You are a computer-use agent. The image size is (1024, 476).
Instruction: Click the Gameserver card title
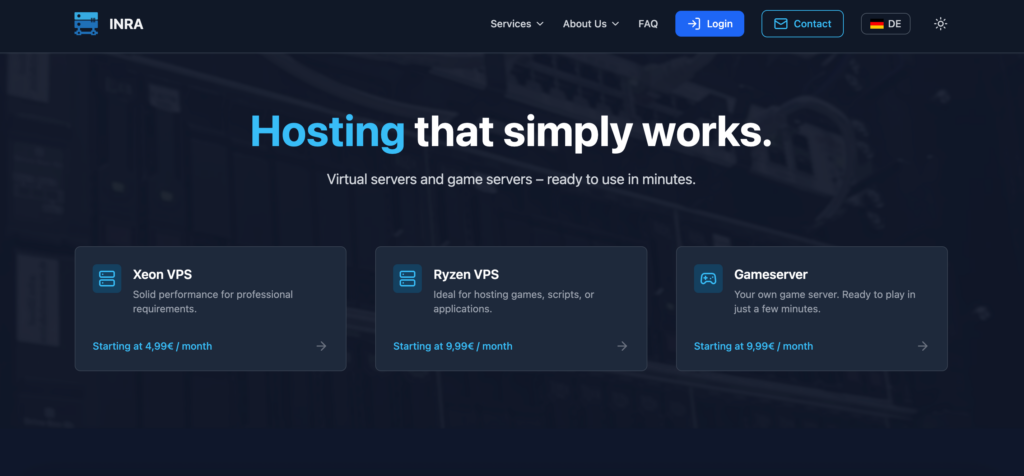click(x=770, y=274)
